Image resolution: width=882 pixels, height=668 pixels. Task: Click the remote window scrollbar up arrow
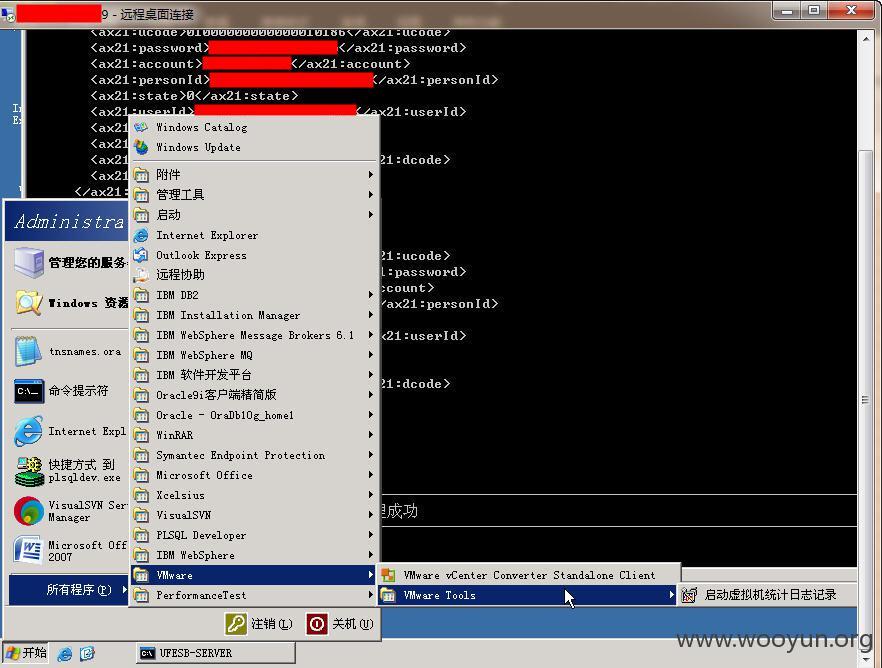pos(866,39)
